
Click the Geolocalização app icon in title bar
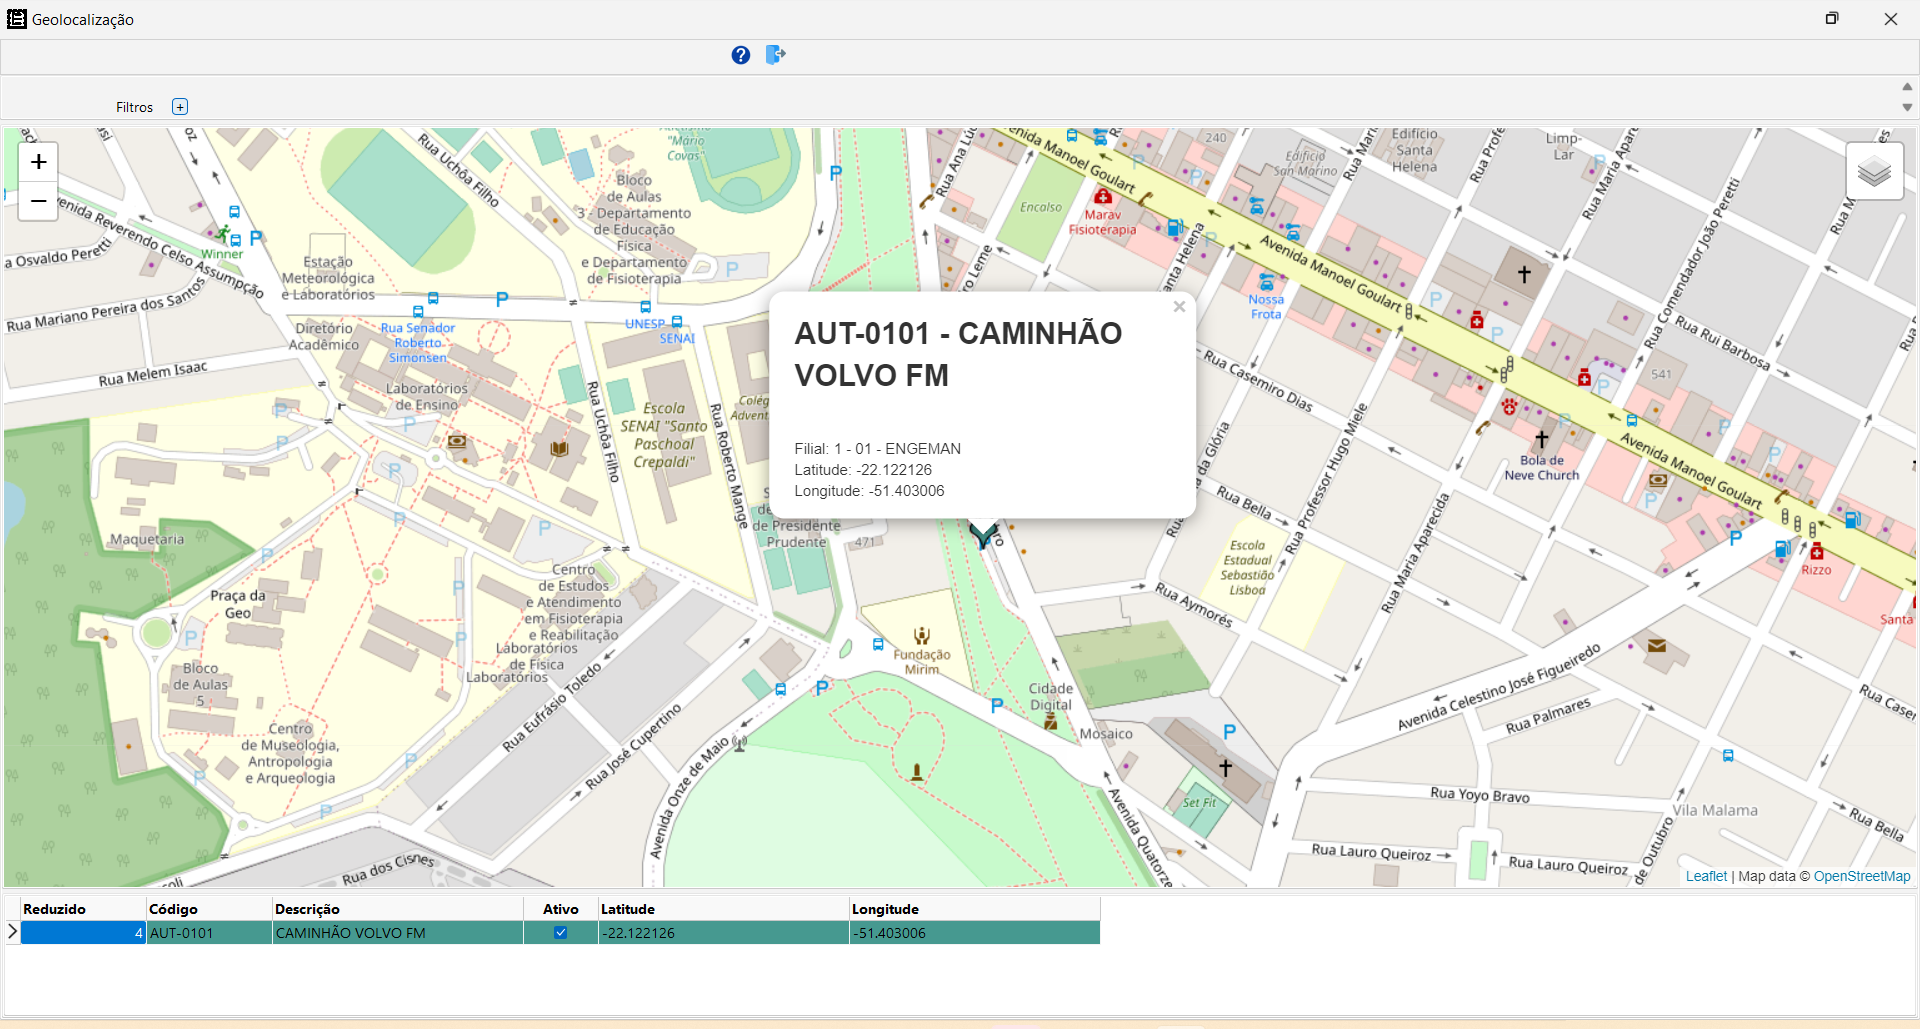pyautogui.click(x=17, y=19)
